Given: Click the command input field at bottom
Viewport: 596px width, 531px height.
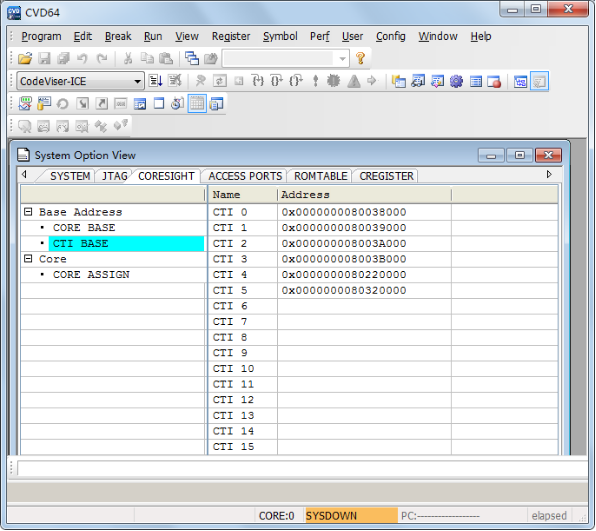Looking at the screenshot, I should click(302, 468).
